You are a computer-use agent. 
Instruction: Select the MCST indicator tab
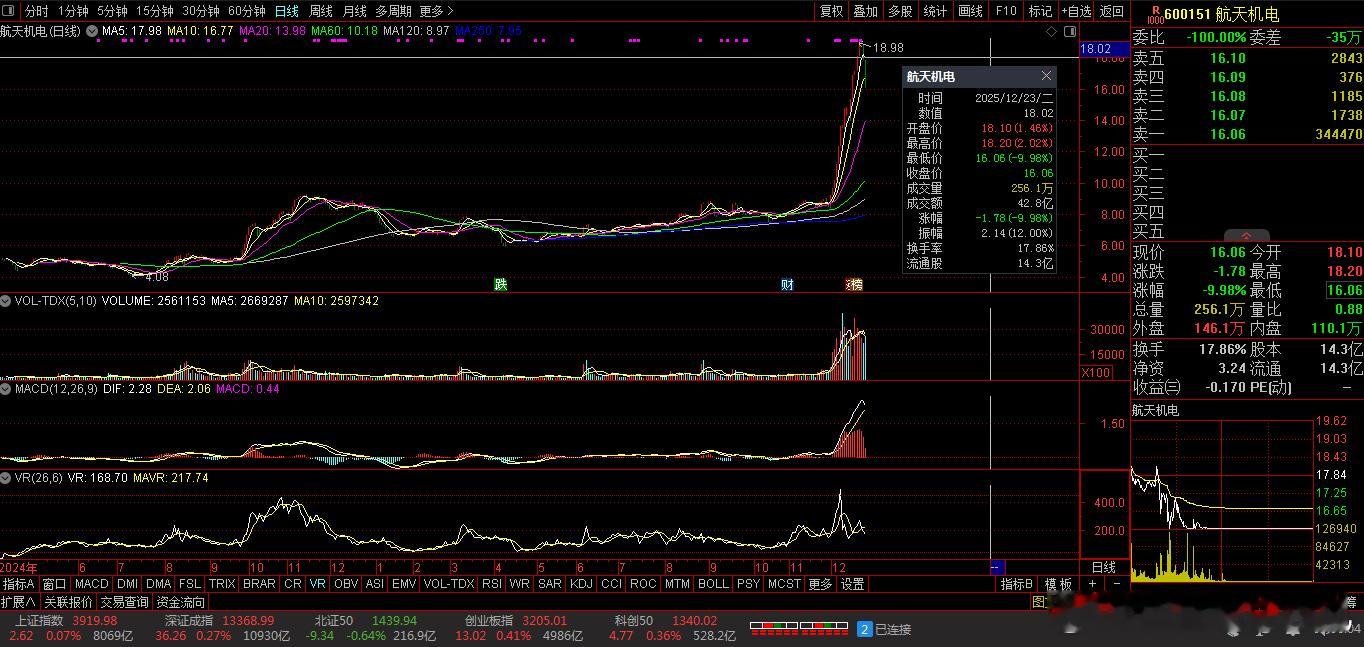point(784,584)
